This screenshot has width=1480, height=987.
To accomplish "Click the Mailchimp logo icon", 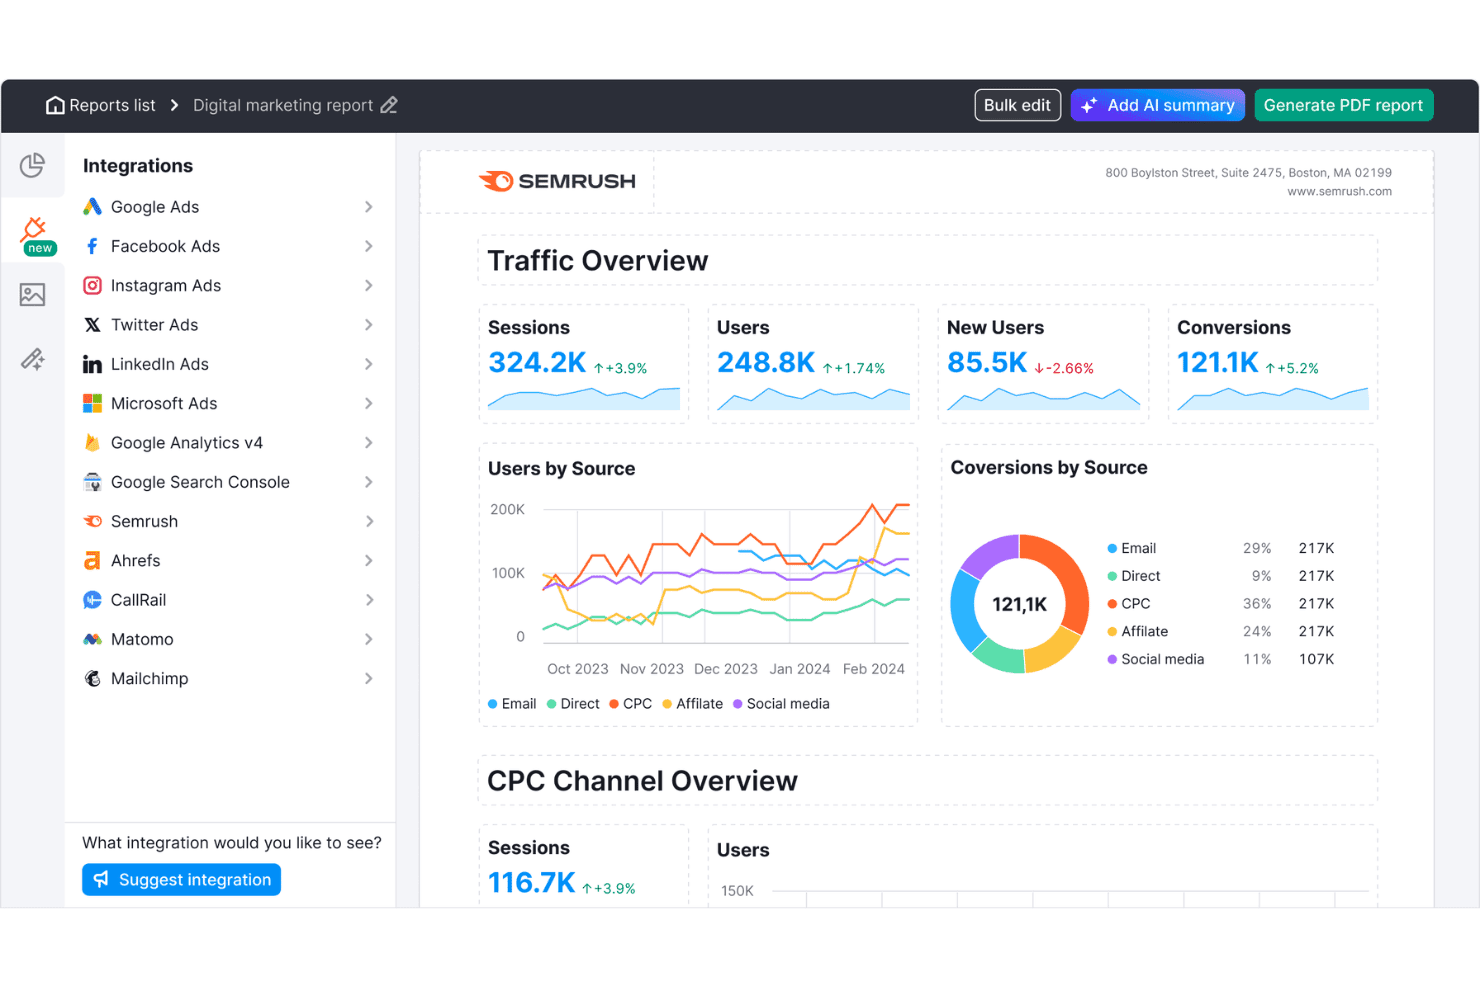I will (x=92, y=679).
